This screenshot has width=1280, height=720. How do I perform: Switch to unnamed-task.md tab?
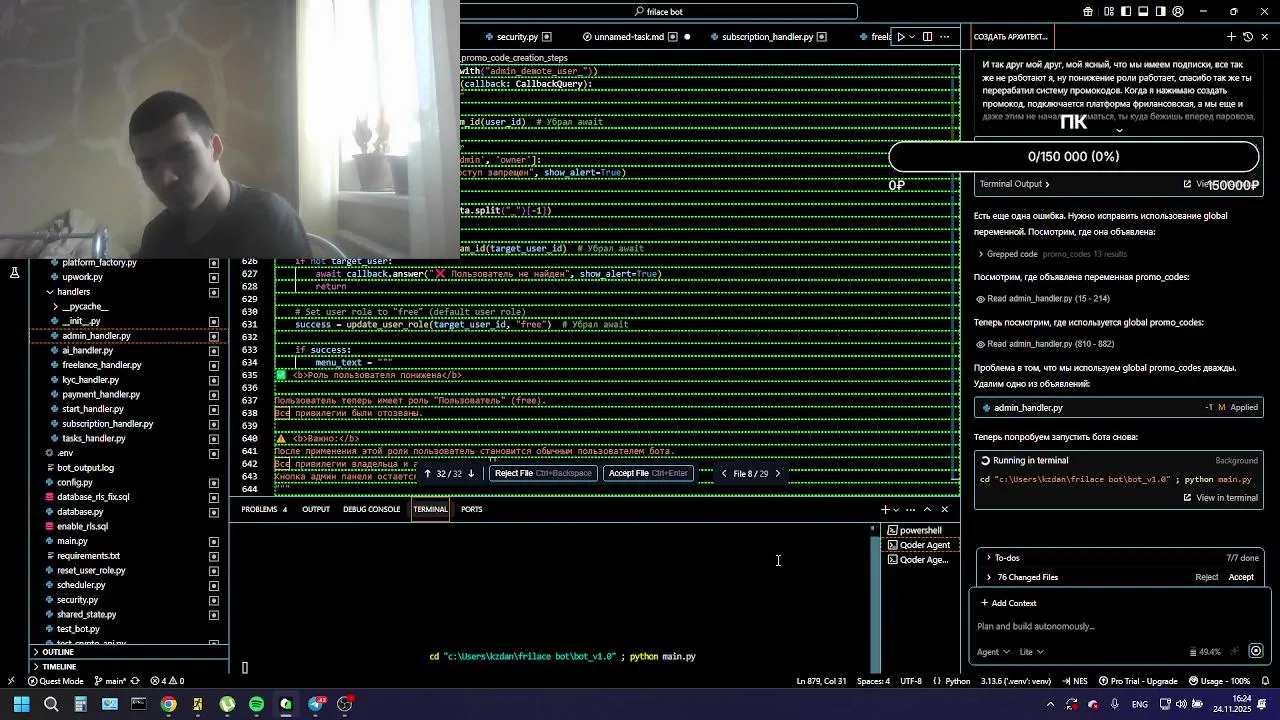(628, 37)
